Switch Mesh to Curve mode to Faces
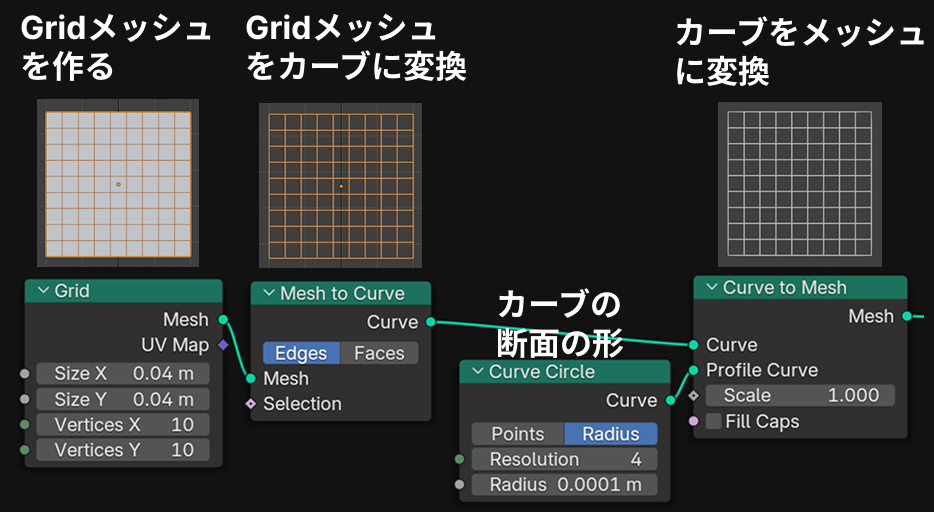934x512 pixels. point(379,353)
